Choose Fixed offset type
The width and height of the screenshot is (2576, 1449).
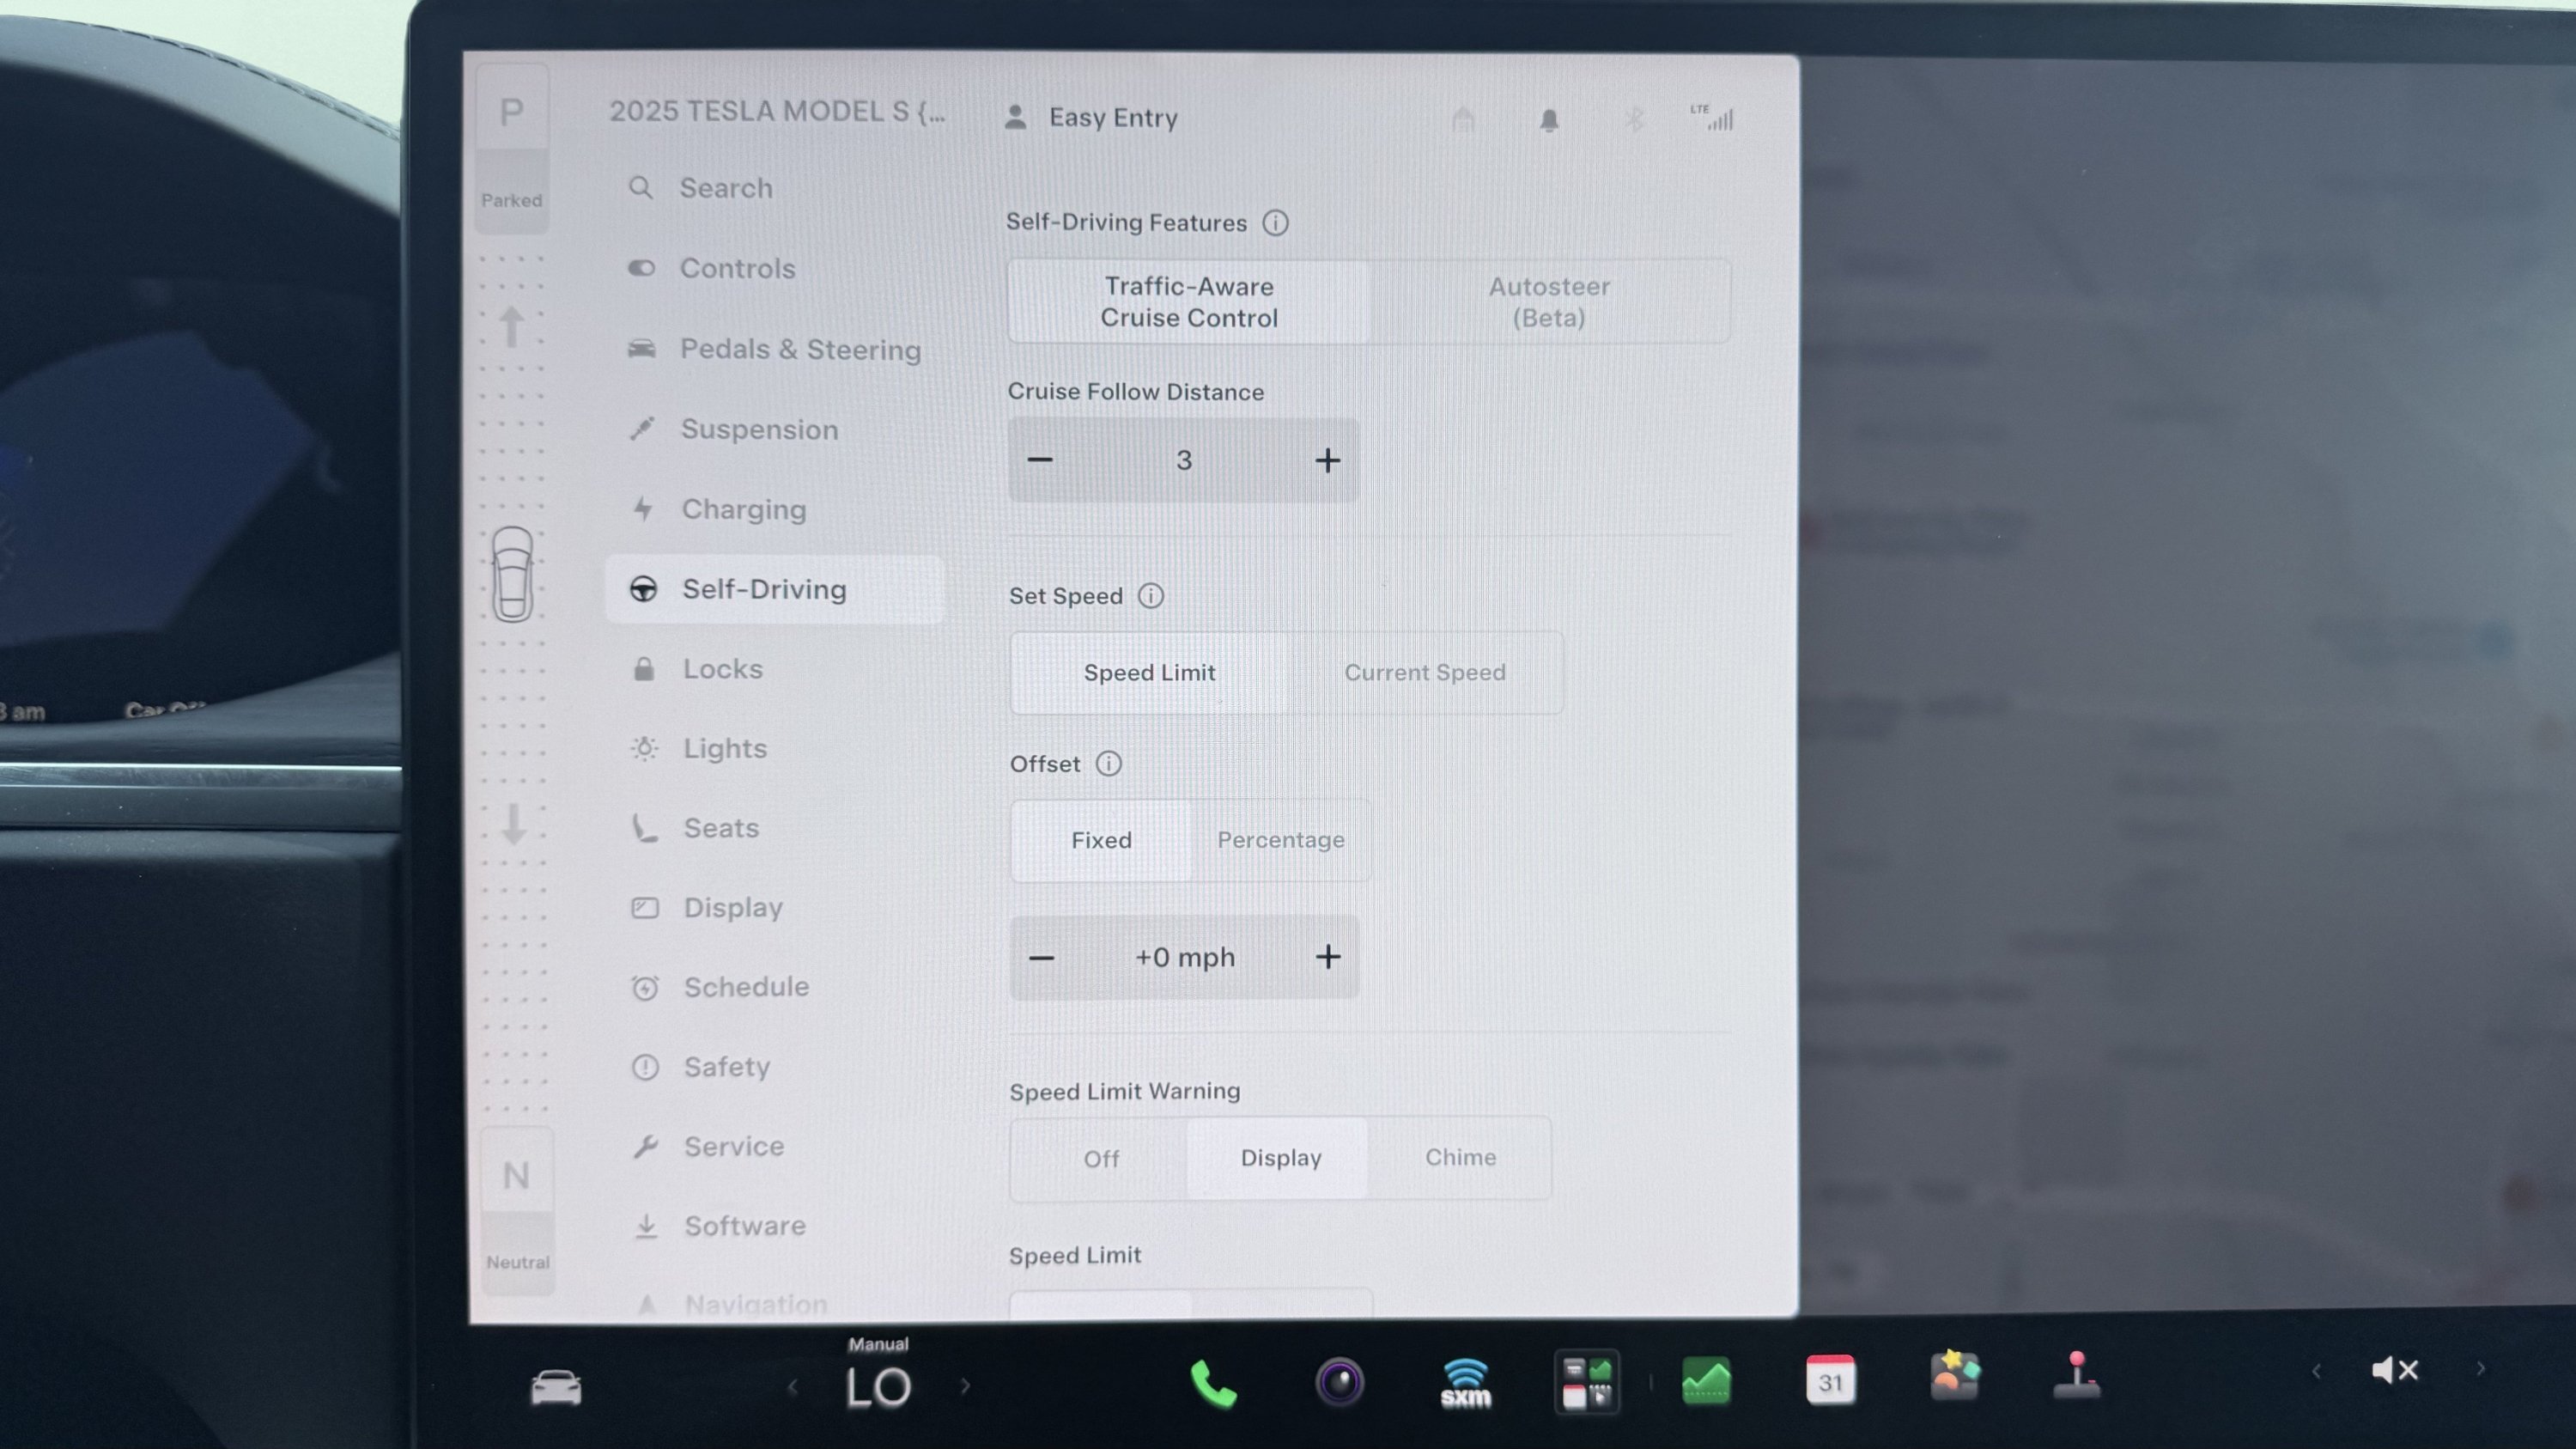pos(1101,840)
